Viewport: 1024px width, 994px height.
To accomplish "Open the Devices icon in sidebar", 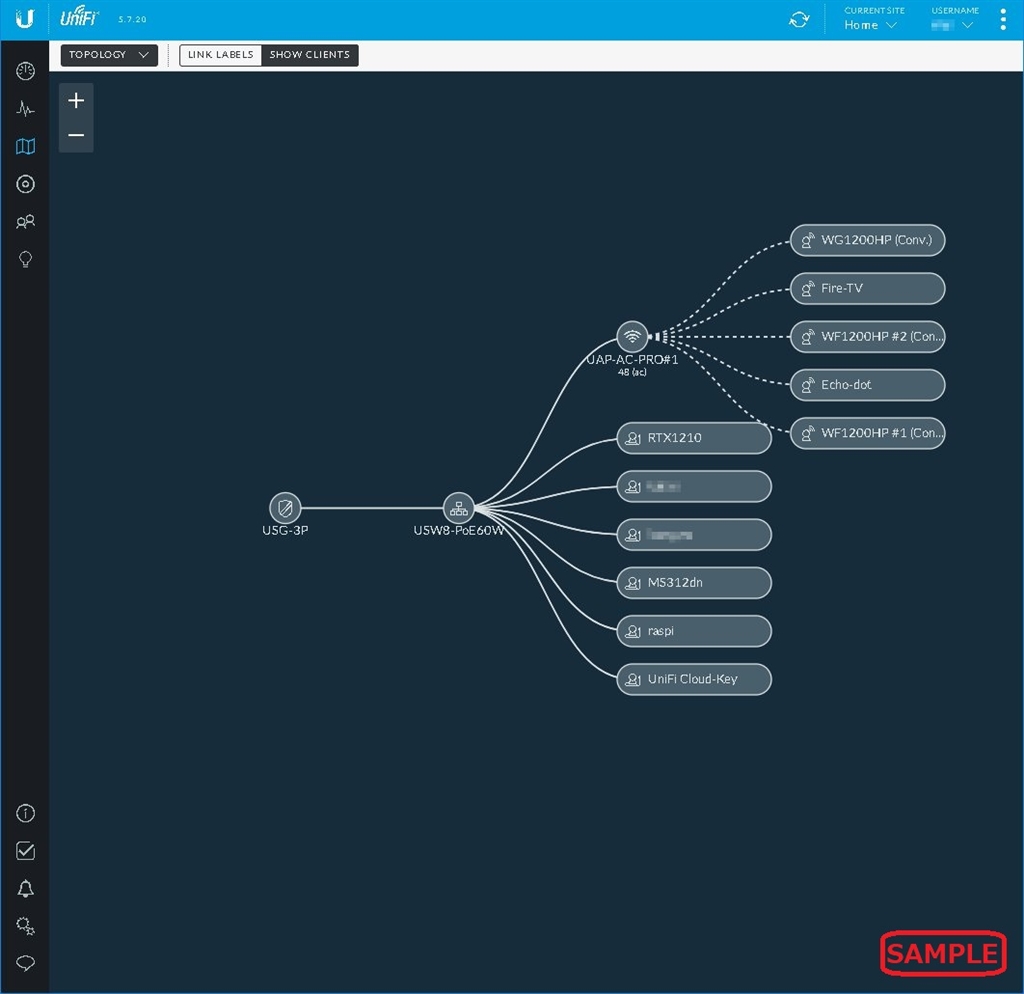I will coord(25,184).
